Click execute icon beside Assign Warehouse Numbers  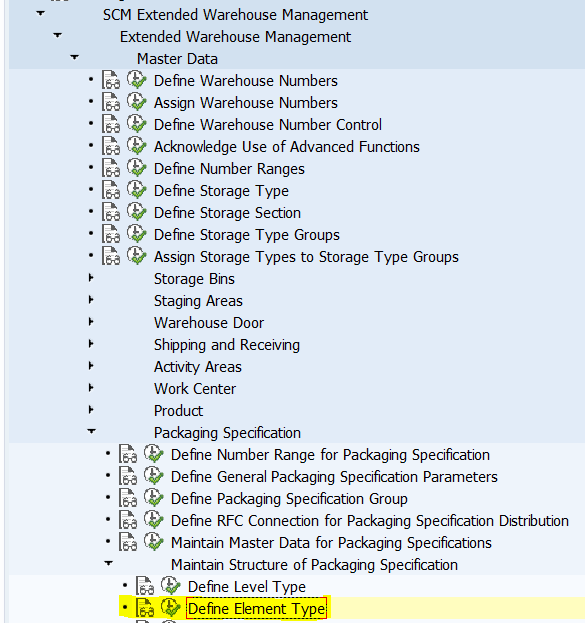point(137,102)
